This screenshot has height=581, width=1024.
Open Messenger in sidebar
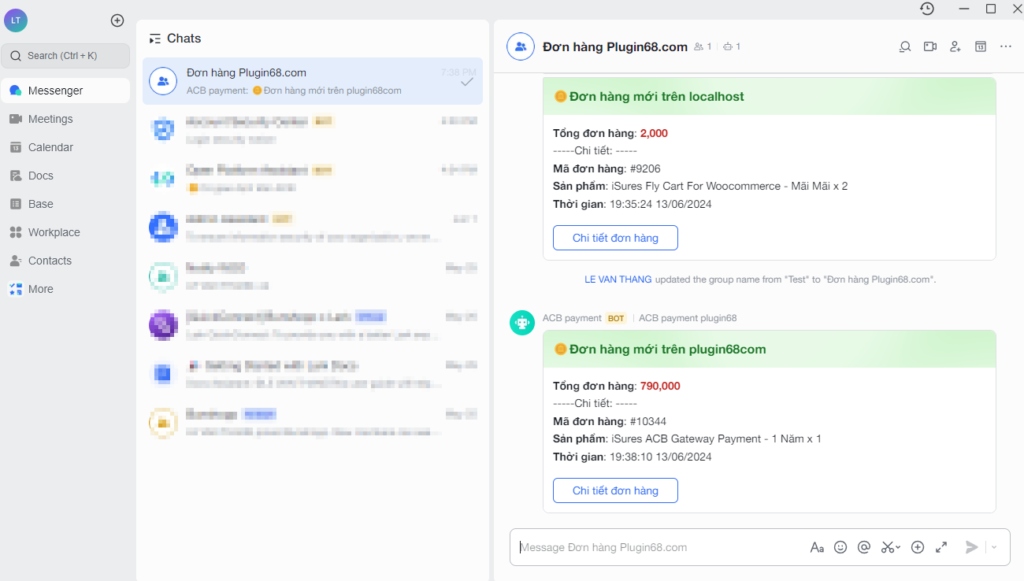(65, 90)
